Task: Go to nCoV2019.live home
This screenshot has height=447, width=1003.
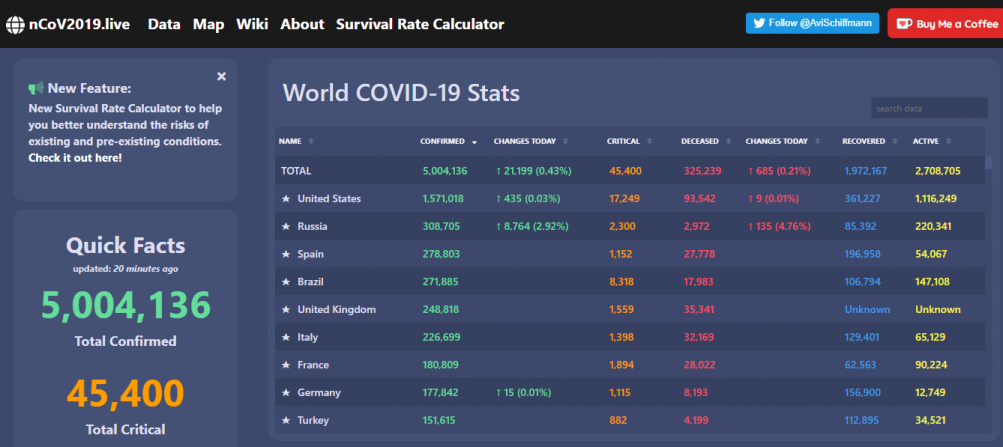Action: pyautogui.click(x=79, y=25)
